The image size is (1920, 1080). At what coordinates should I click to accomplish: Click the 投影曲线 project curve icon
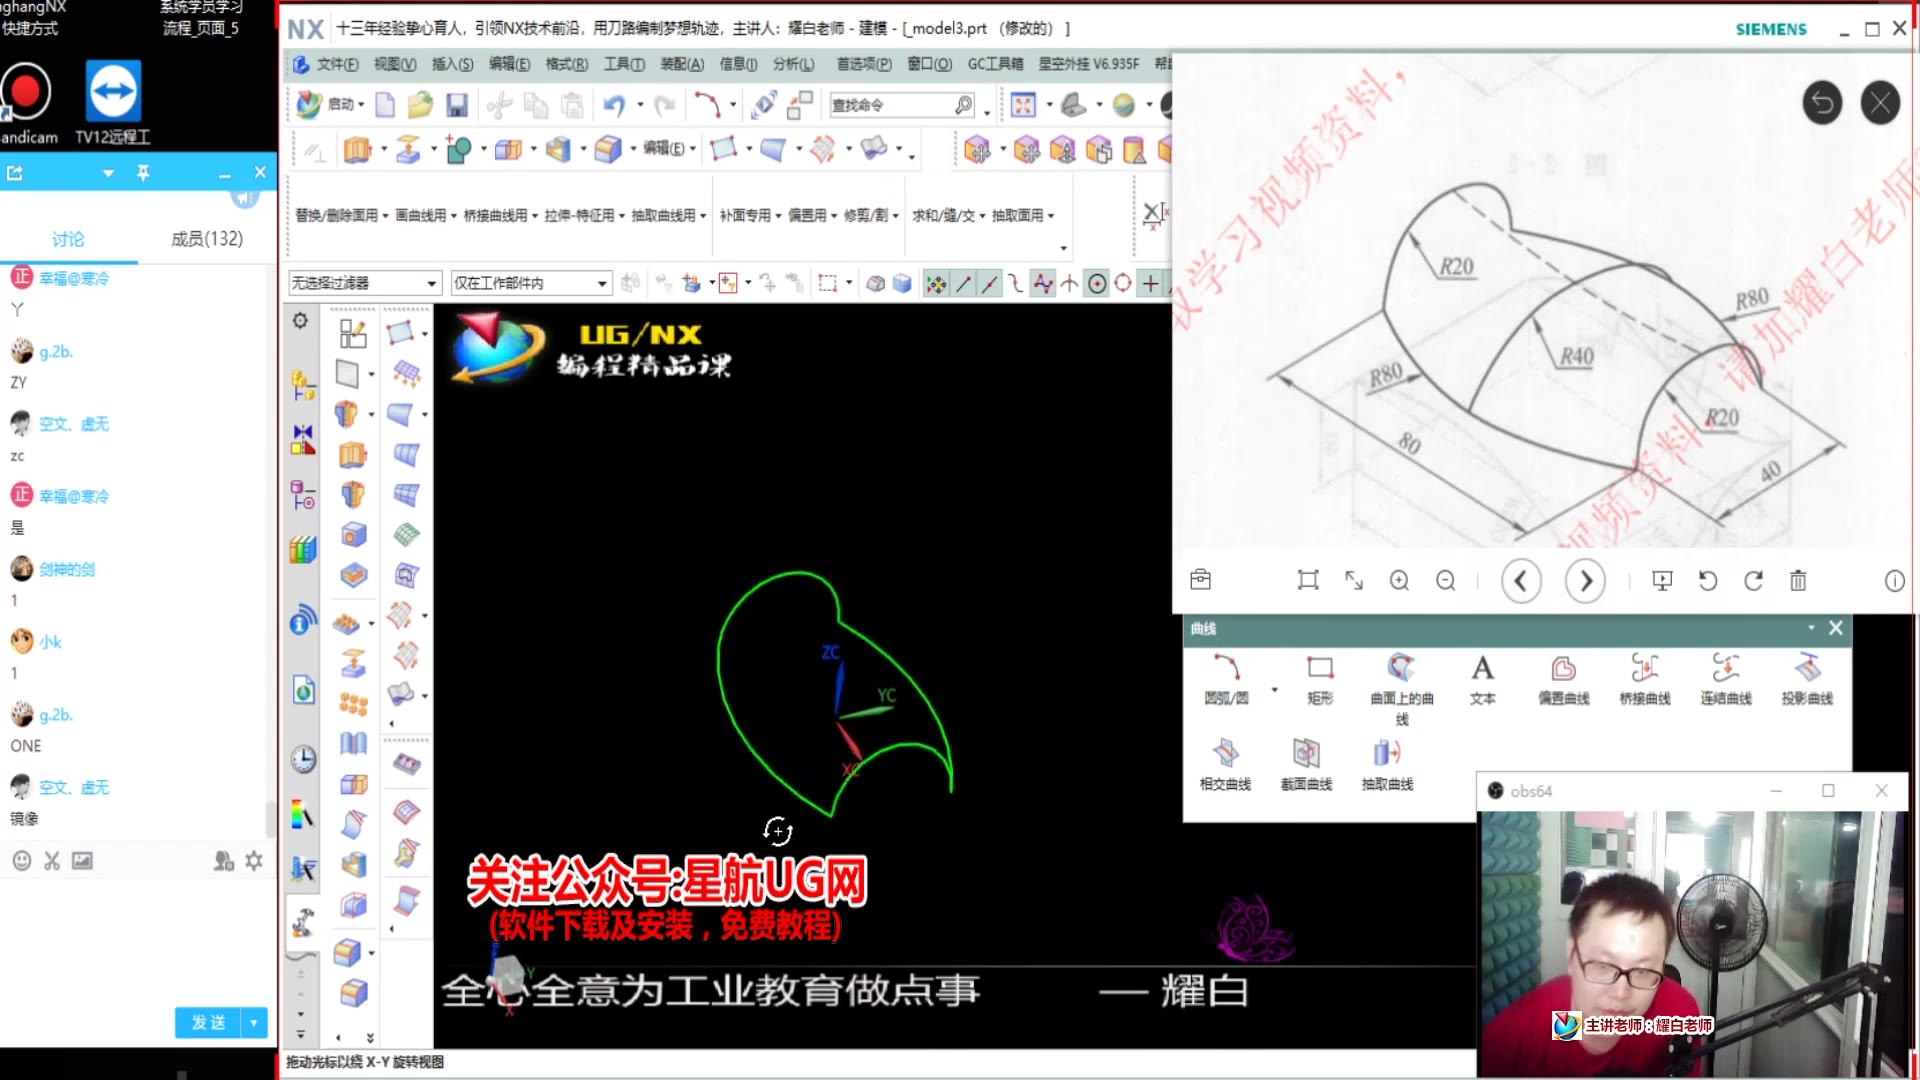(1806, 669)
